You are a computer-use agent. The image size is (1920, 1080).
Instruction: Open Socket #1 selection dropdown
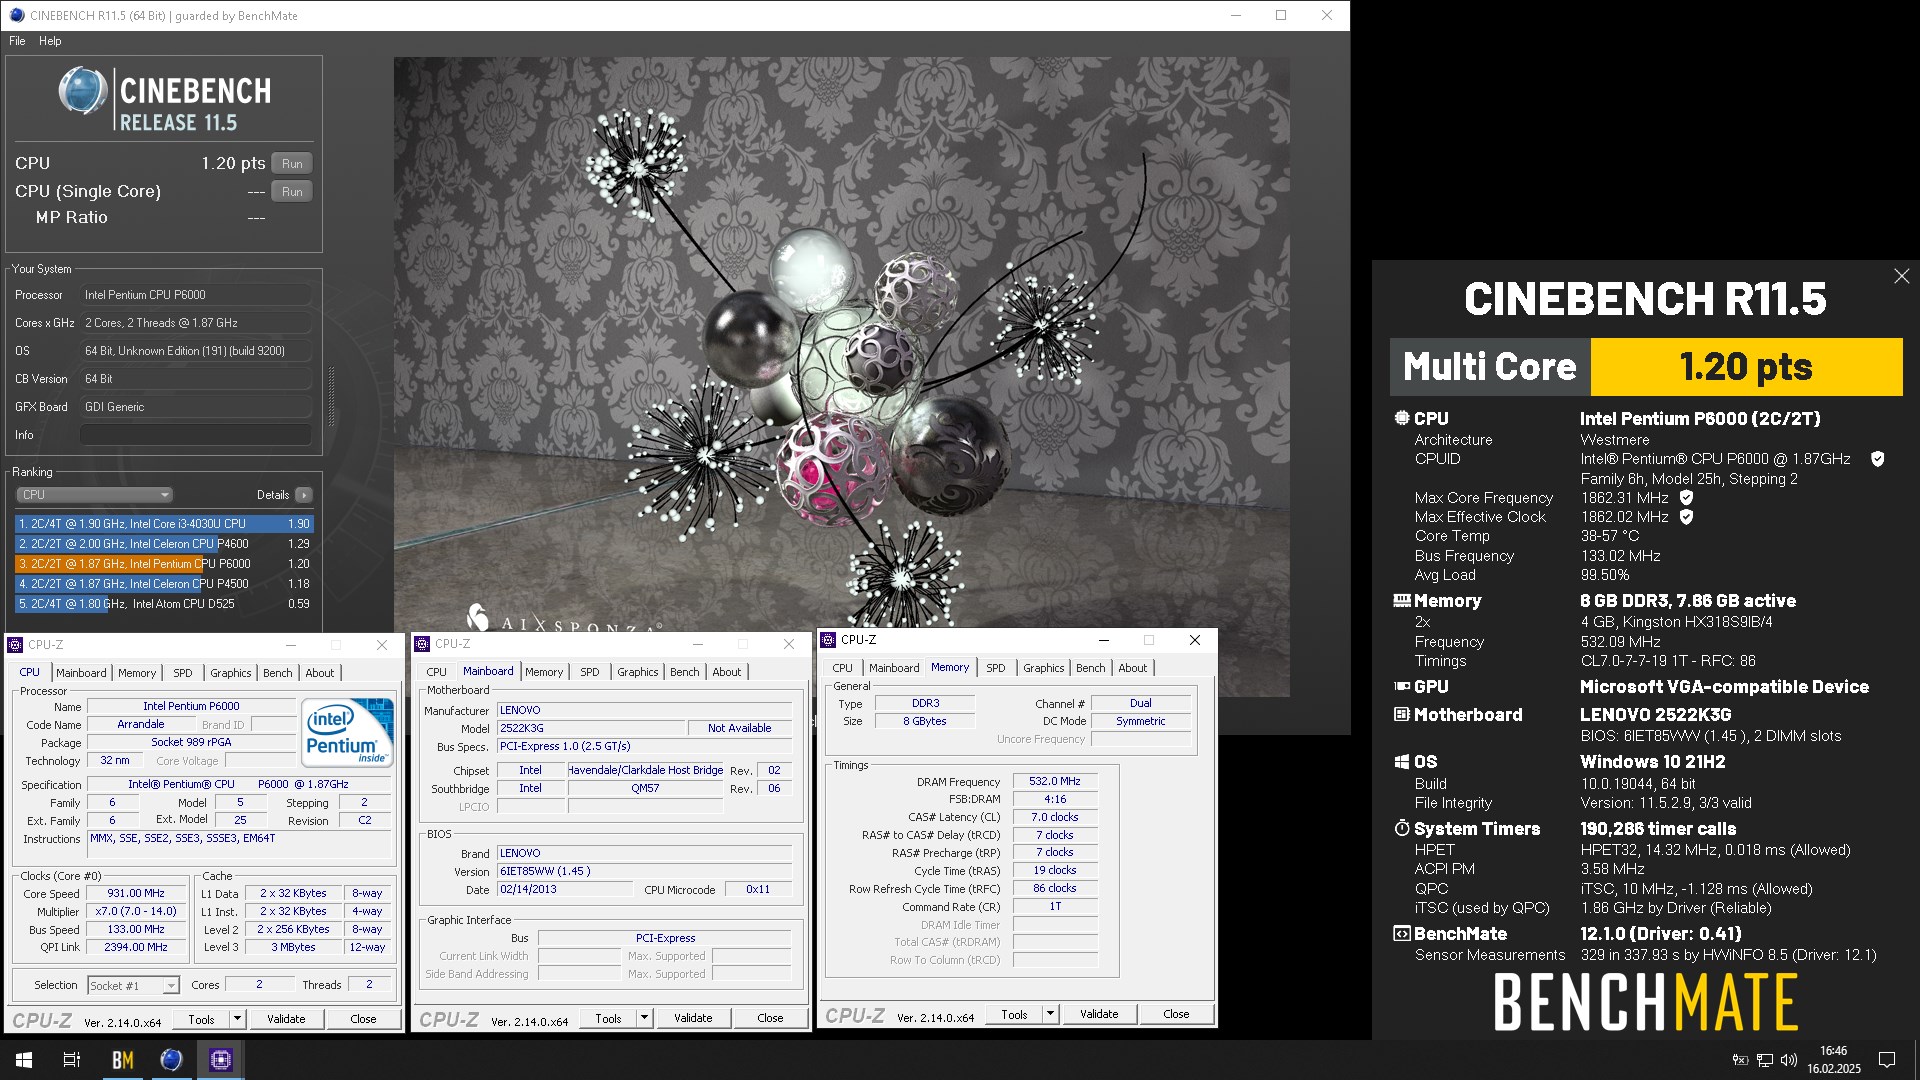pos(133,986)
